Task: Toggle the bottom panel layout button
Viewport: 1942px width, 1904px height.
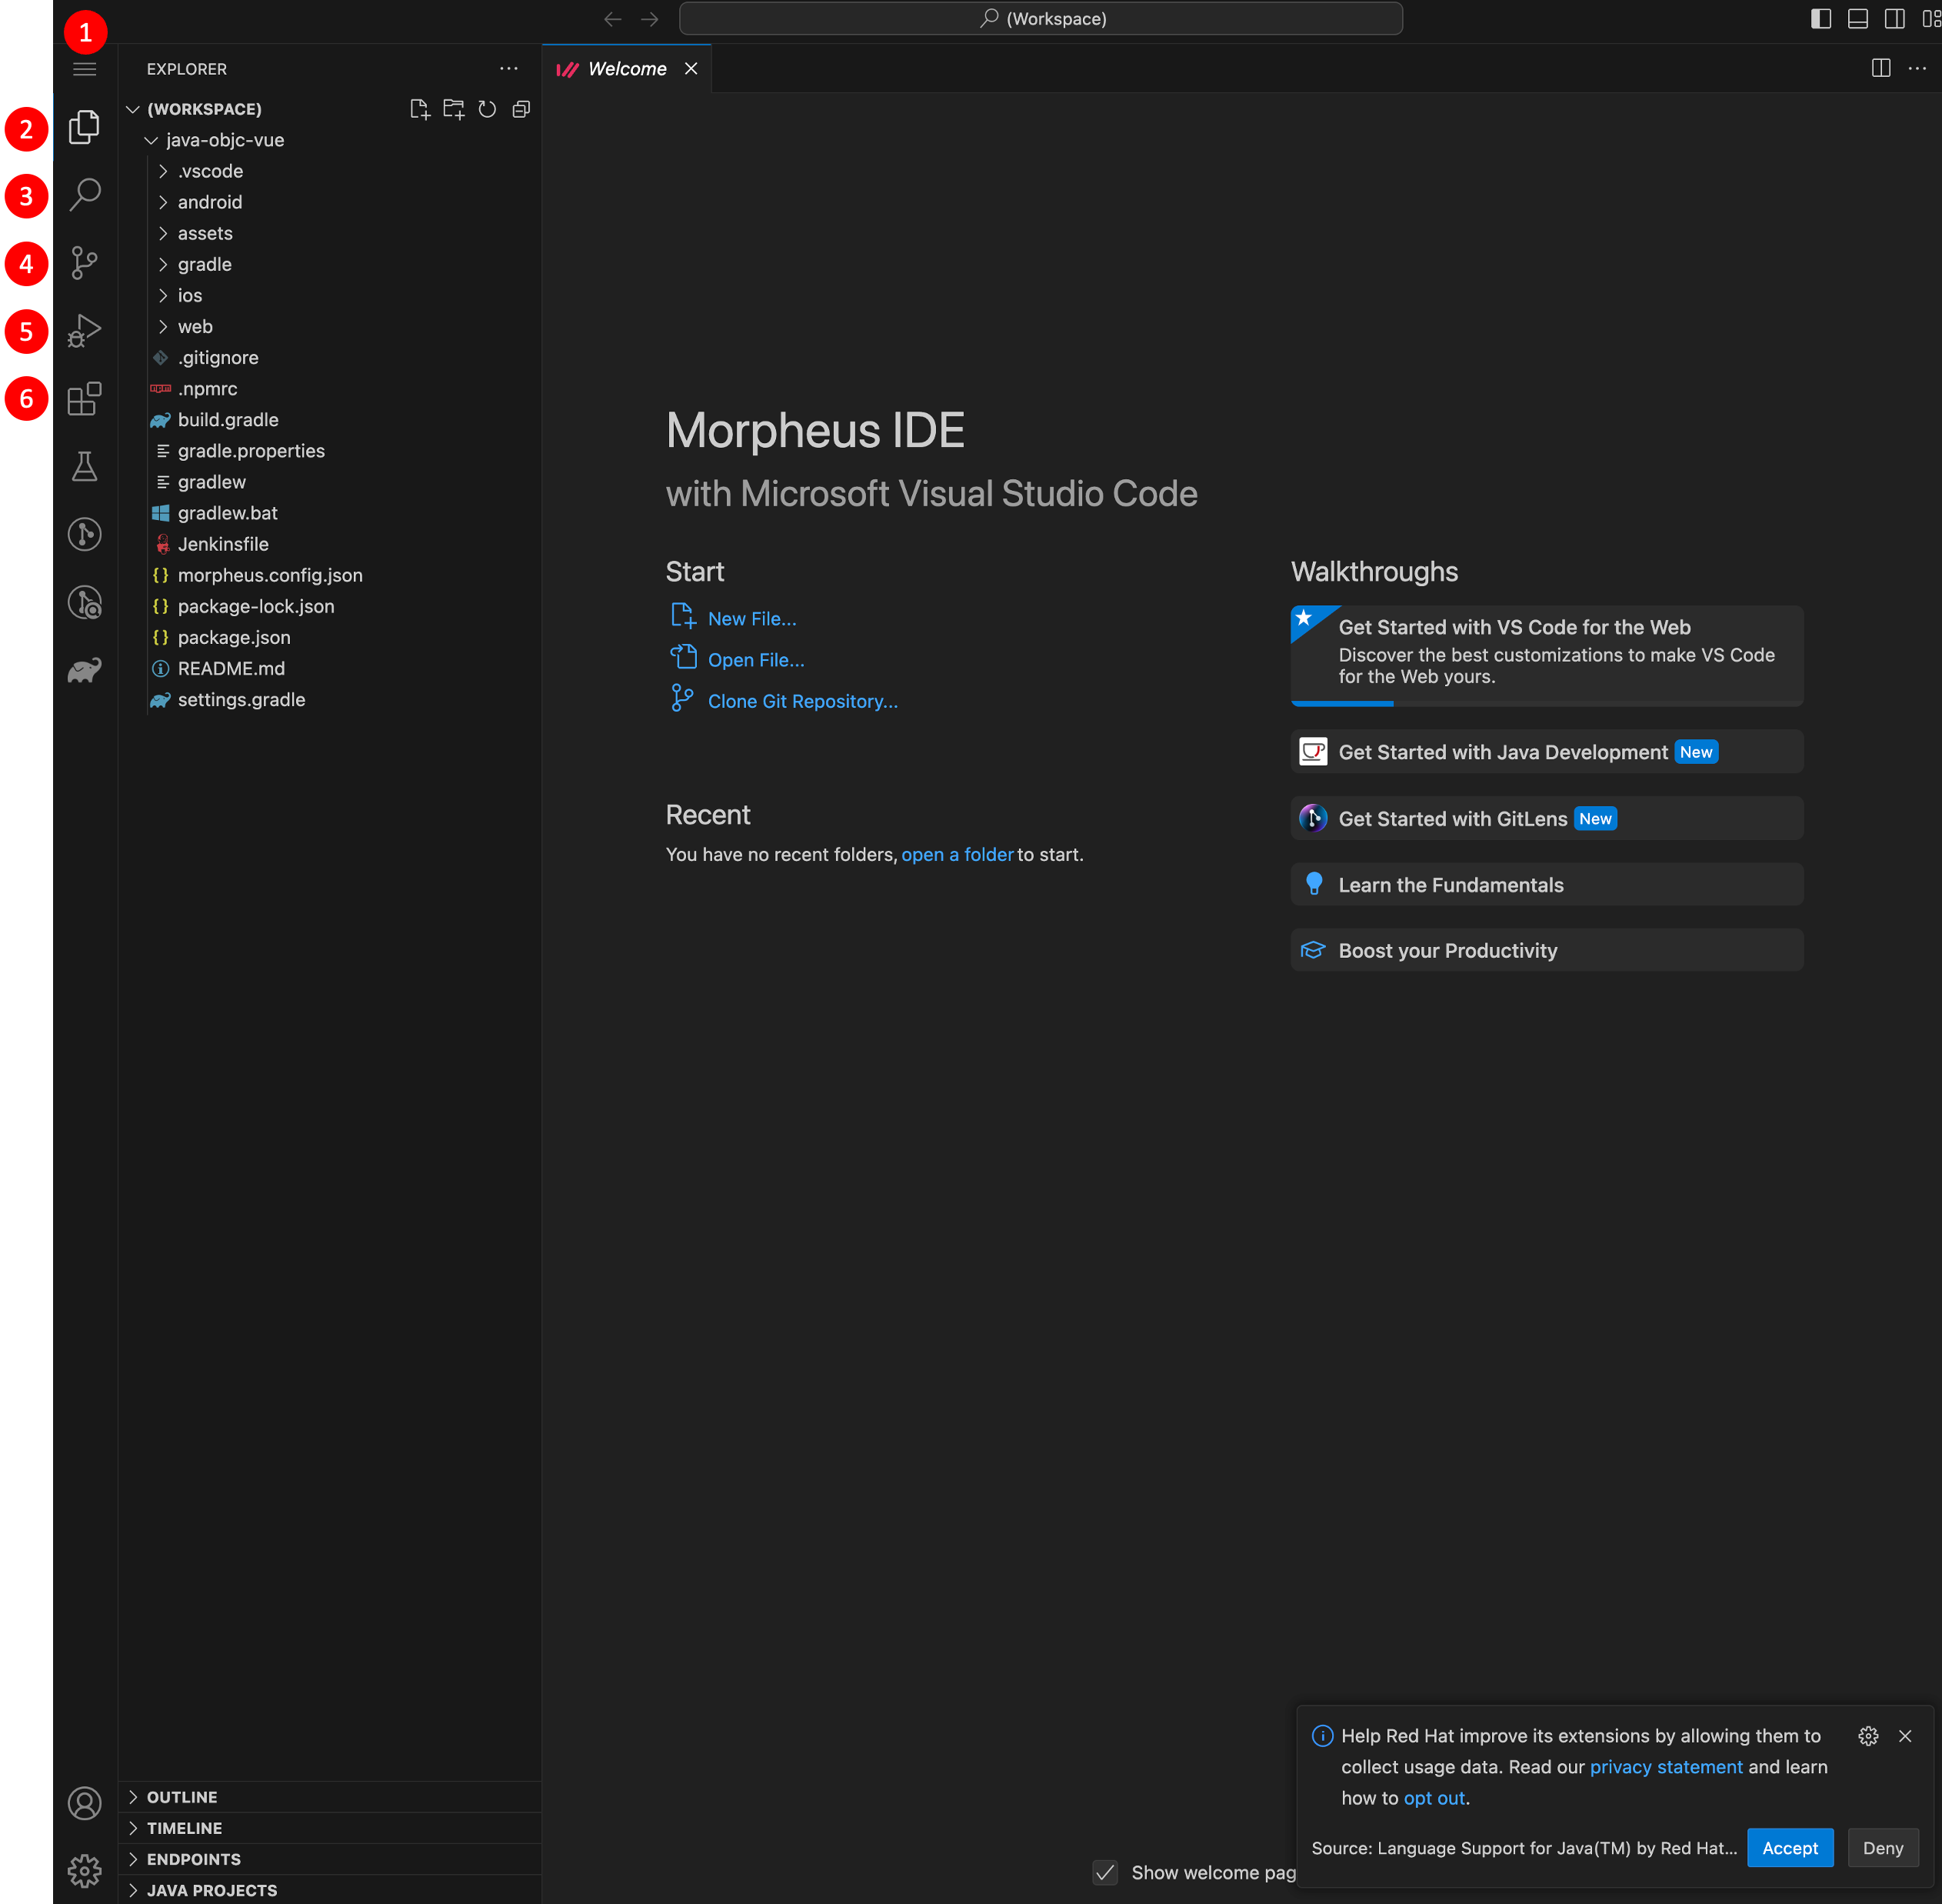Action: (x=1857, y=19)
